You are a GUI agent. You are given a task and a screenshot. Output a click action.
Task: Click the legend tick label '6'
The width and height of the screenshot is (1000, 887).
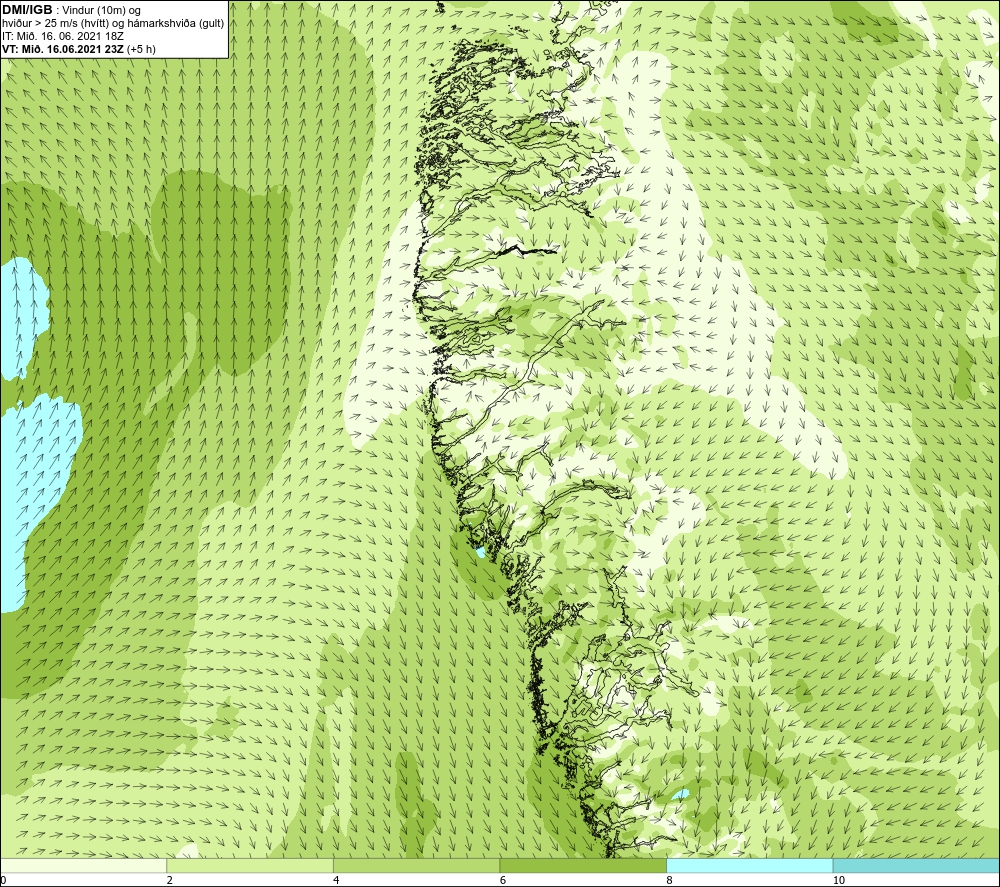503,880
